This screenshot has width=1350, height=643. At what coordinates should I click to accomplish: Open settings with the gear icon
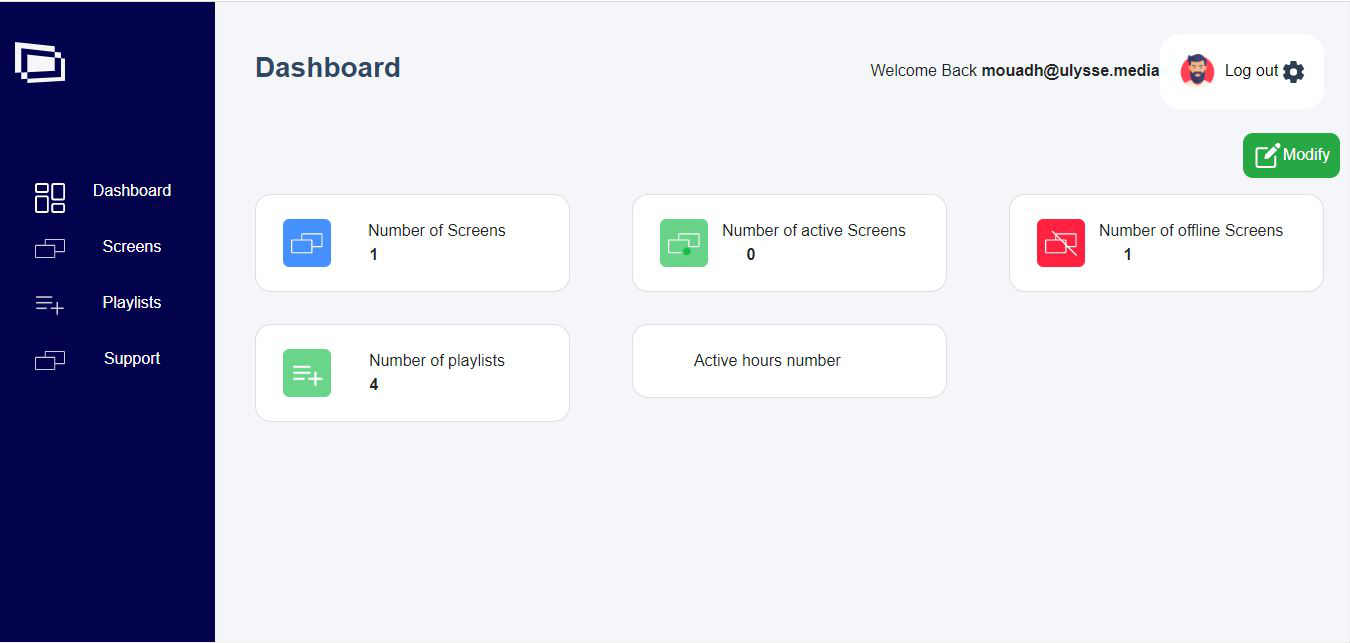tap(1293, 71)
